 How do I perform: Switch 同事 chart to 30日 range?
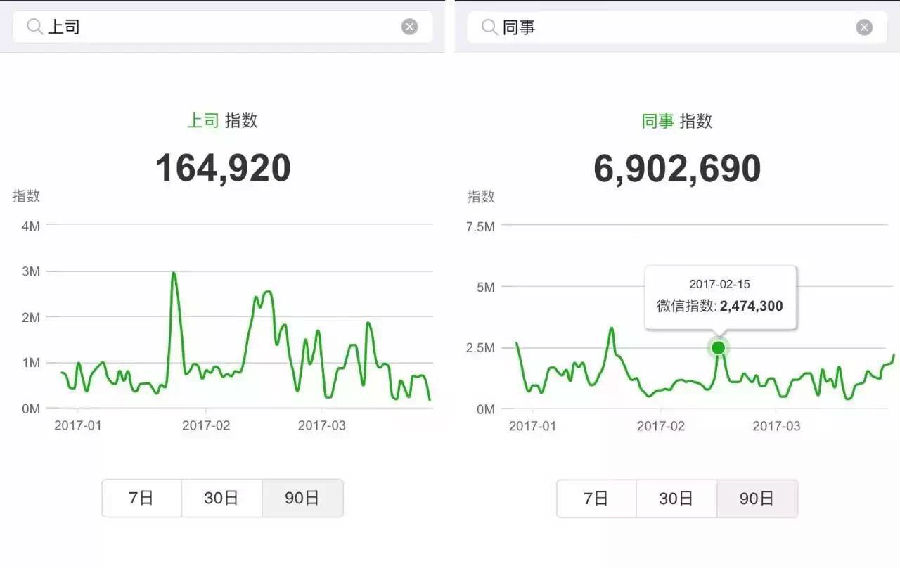(676, 498)
